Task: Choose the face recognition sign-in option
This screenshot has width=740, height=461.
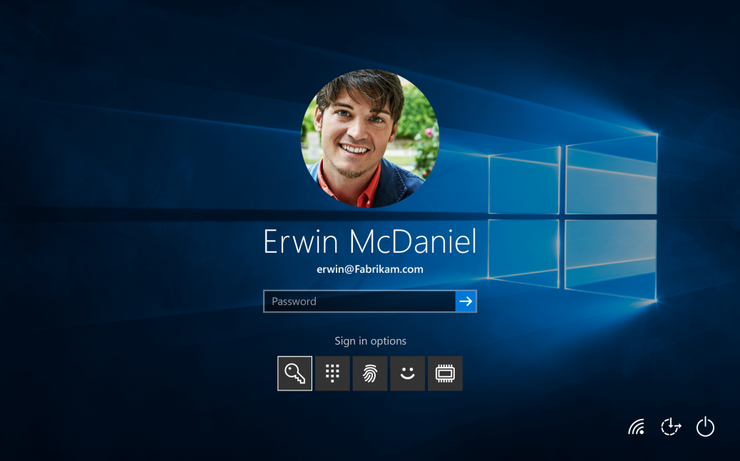Action: coord(407,373)
